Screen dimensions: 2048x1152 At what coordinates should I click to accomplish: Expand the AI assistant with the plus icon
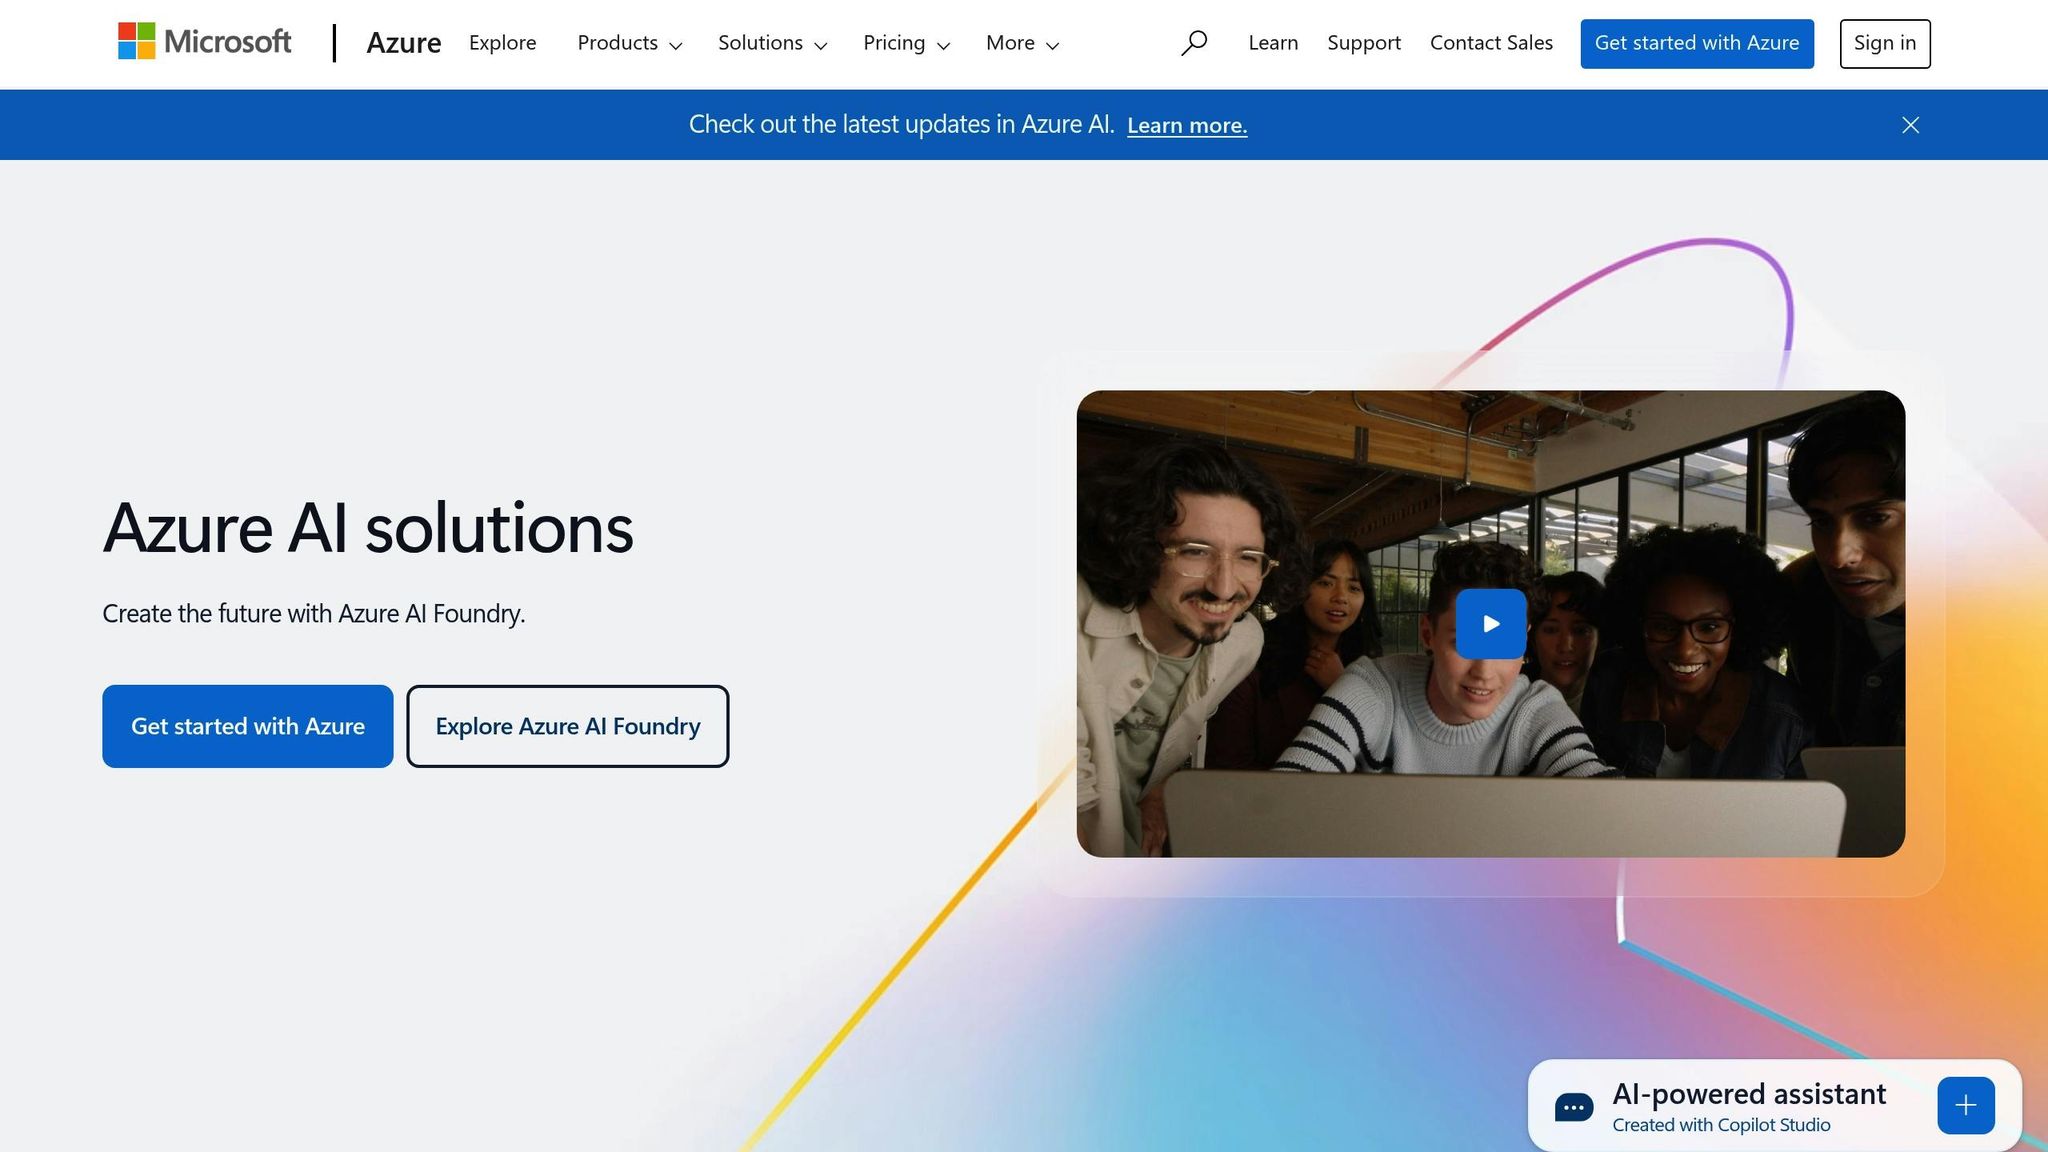point(1965,1105)
